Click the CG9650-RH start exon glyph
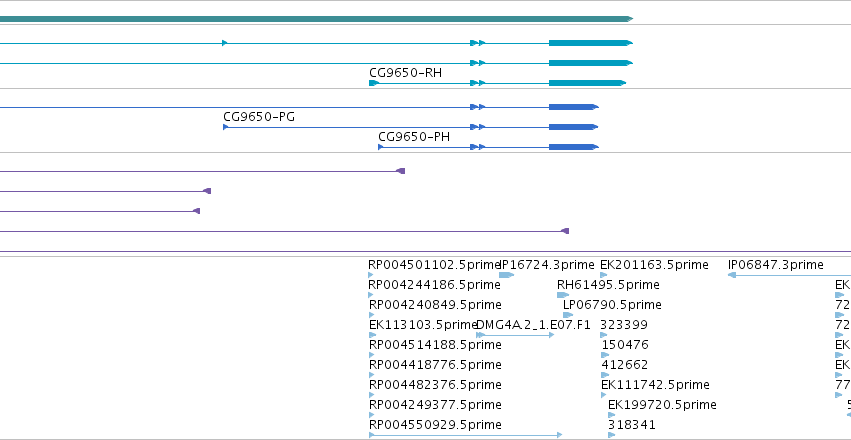 pyautogui.click(x=373, y=83)
